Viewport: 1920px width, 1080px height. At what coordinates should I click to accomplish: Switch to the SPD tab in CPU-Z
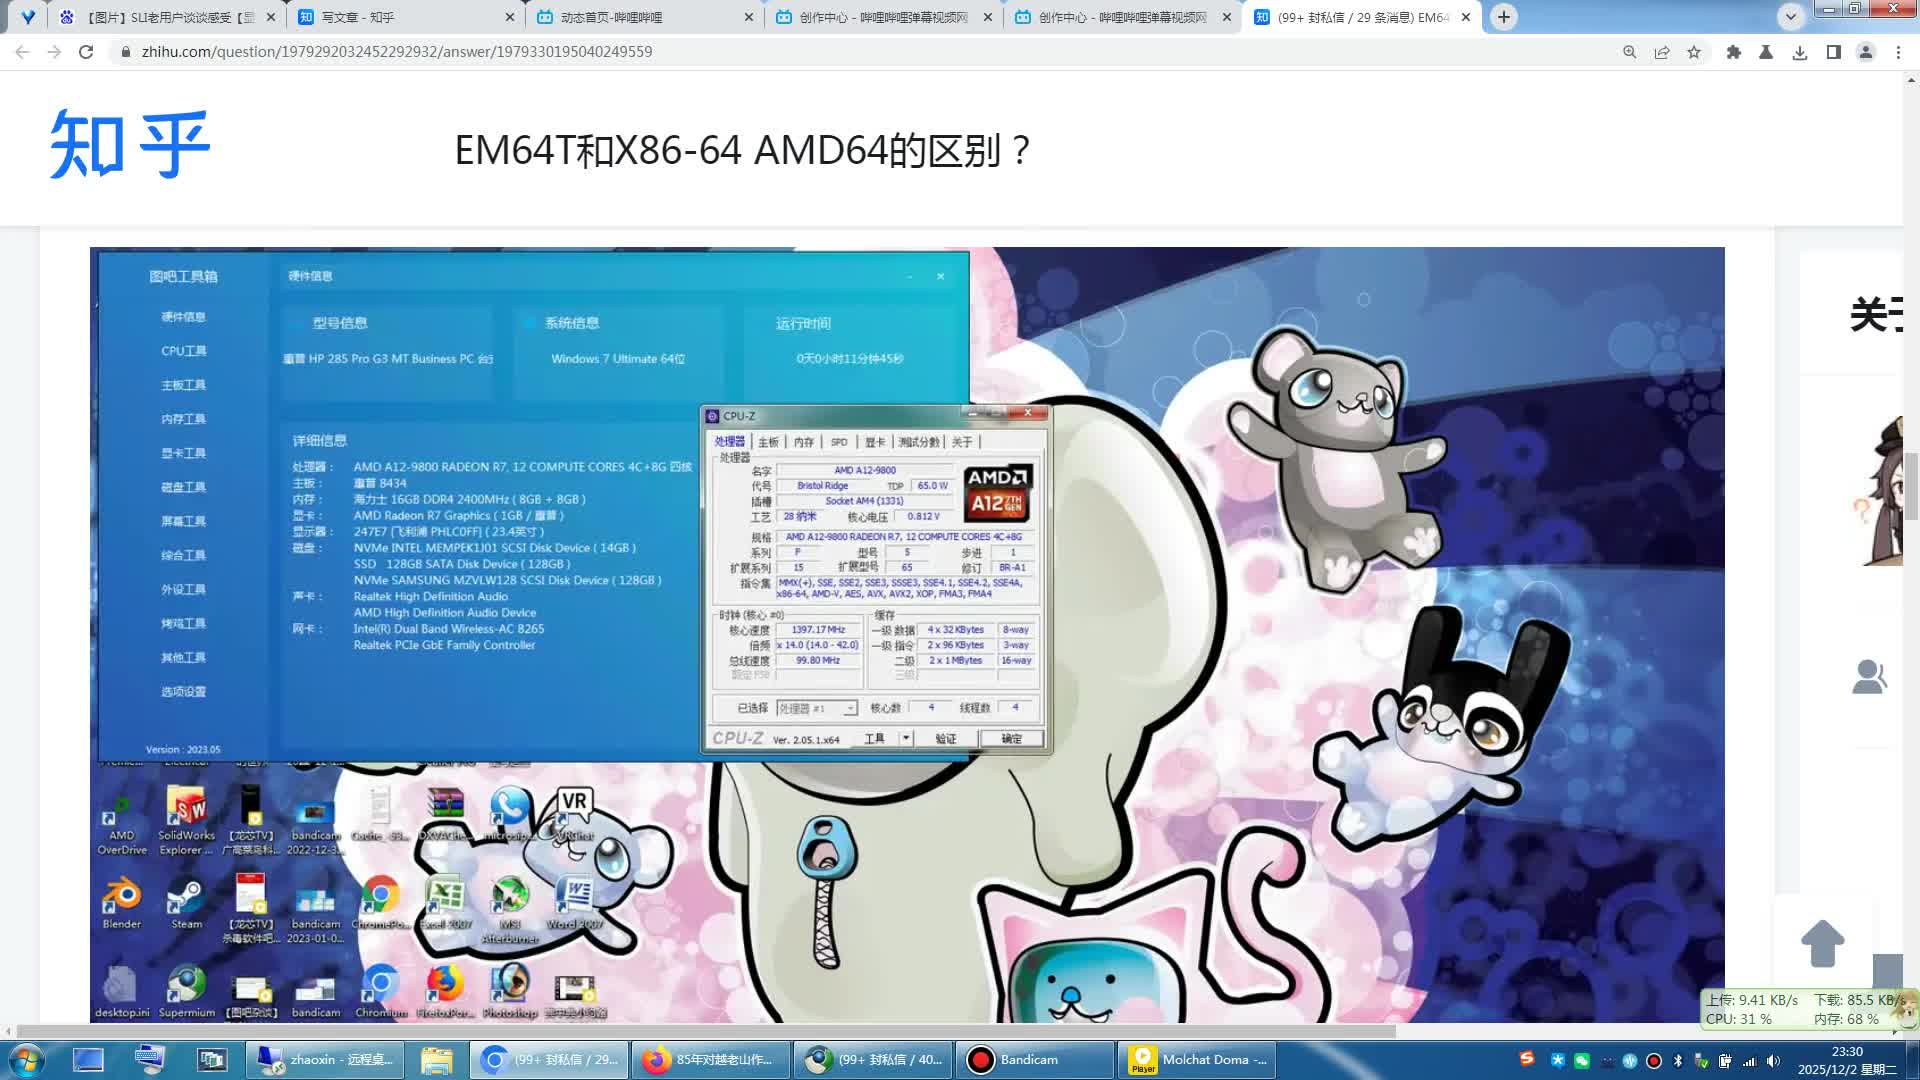coord(839,441)
